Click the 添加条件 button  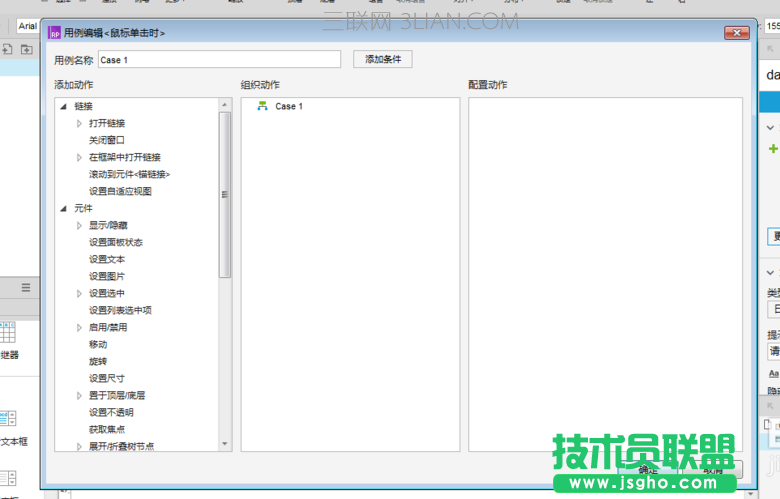pyautogui.click(x=383, y=59)
